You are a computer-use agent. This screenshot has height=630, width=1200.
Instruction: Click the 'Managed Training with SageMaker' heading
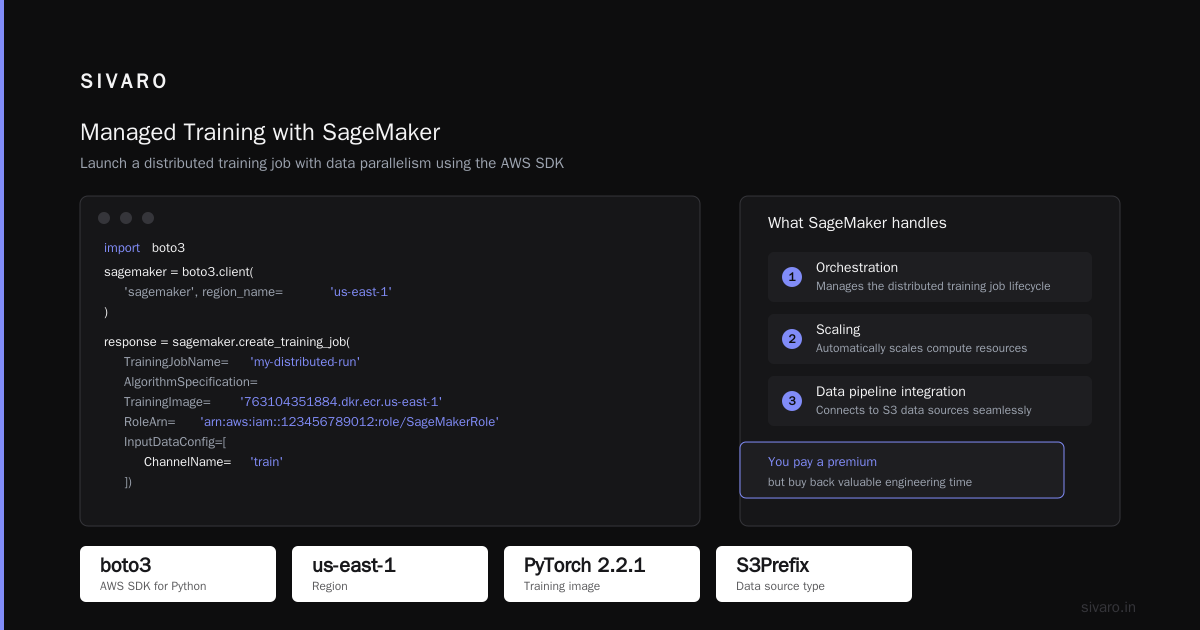point(260,132)
